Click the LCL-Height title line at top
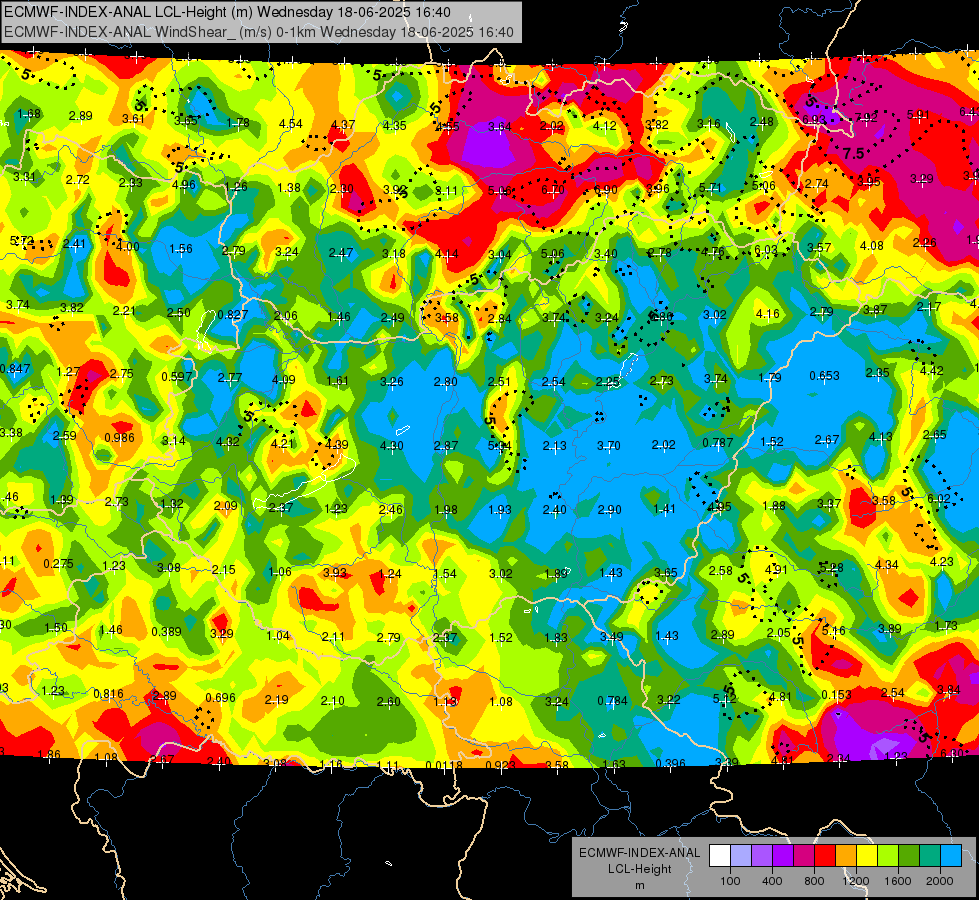The image size is (979, 900). (x=227, y=12)
